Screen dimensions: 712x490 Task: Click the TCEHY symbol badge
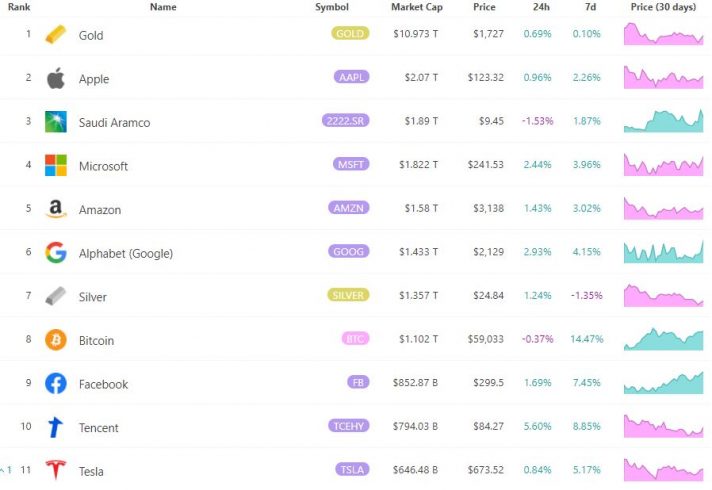pyautogui.click(x=349, y=426)
